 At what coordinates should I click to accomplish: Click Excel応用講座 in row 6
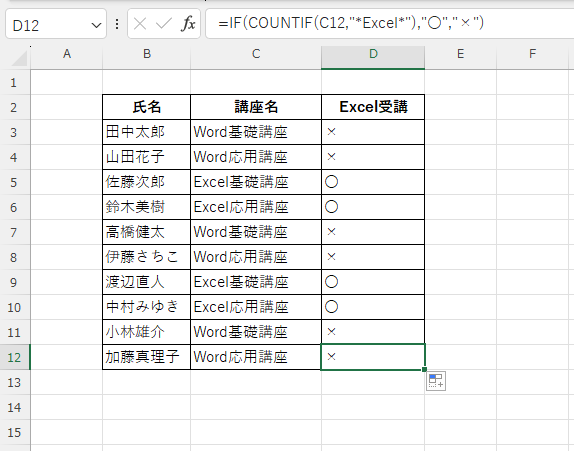pyautogui.click(x=256, y=207)
